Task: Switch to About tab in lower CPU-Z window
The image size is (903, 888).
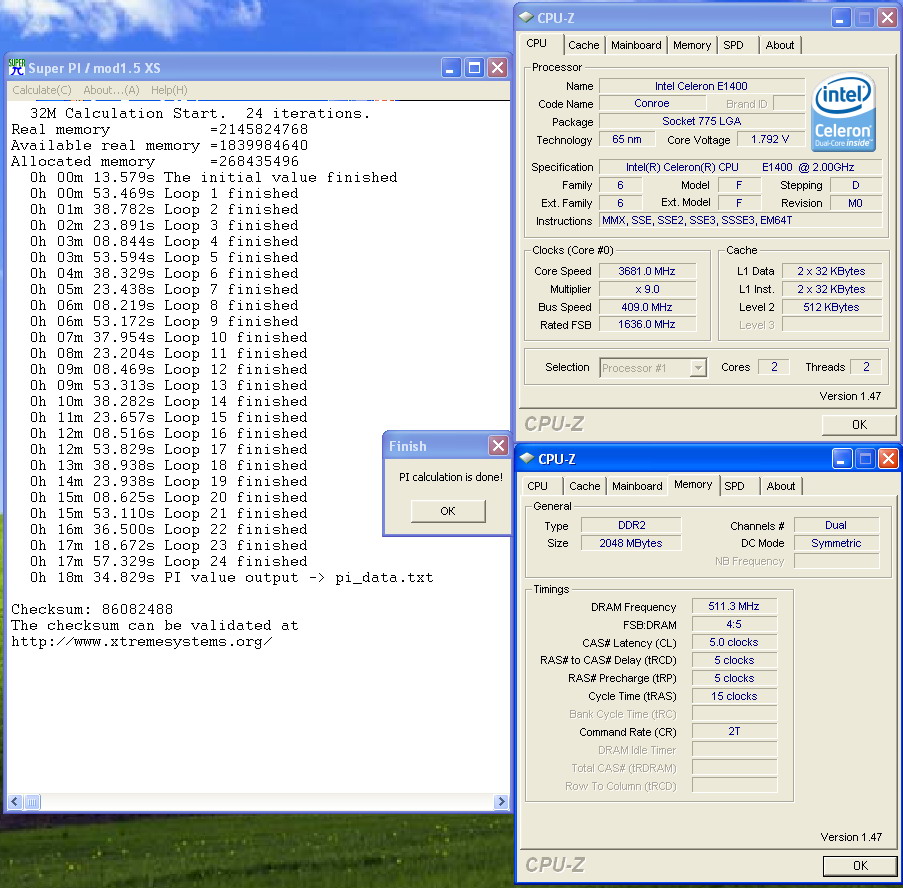Action: coord(781,486)
